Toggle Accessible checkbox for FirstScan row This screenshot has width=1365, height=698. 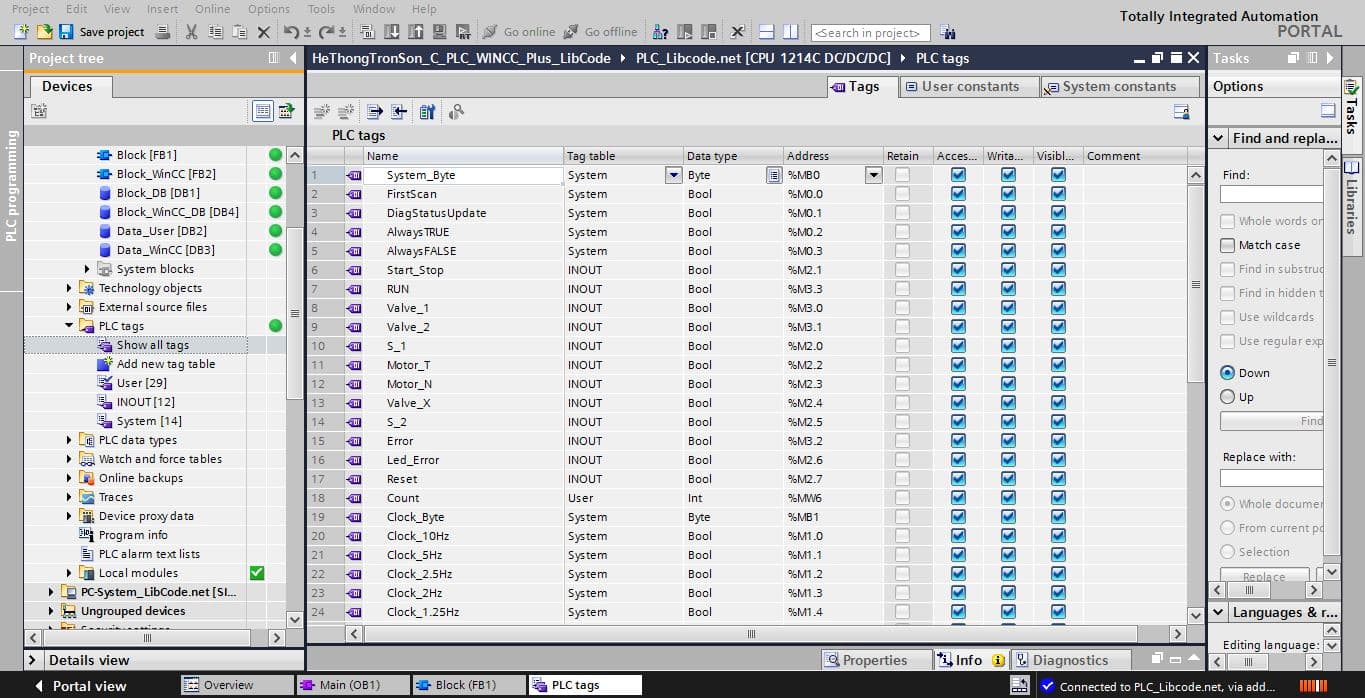[958, 194]
